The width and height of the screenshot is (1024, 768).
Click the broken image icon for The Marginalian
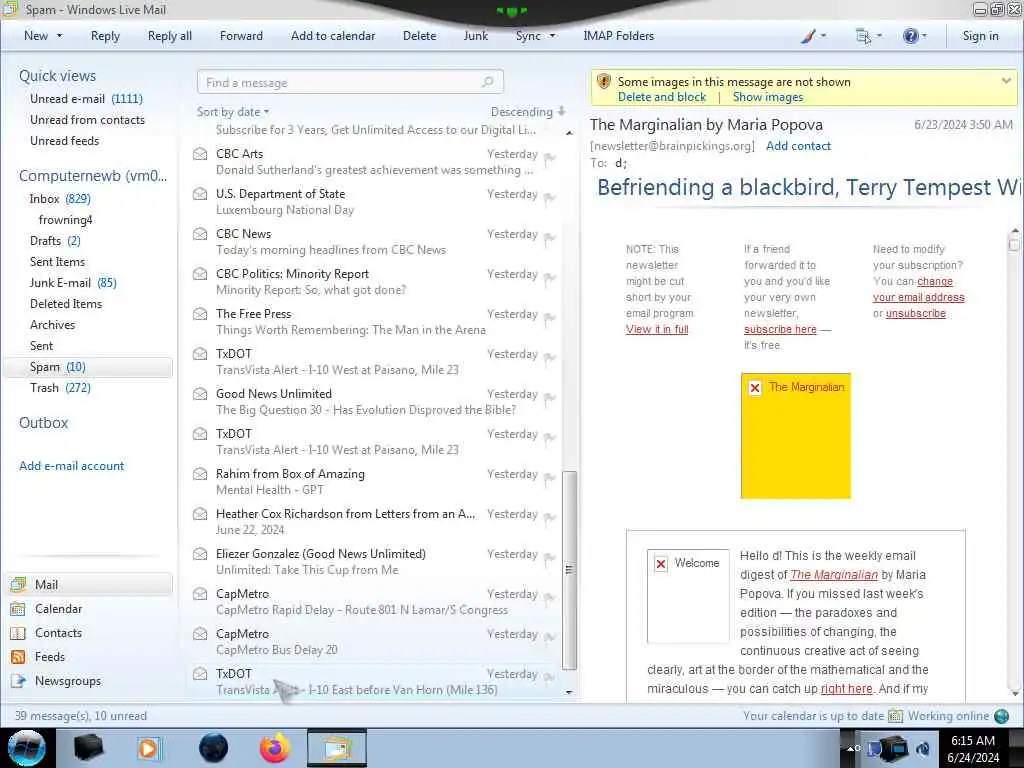tap(755, 388)
